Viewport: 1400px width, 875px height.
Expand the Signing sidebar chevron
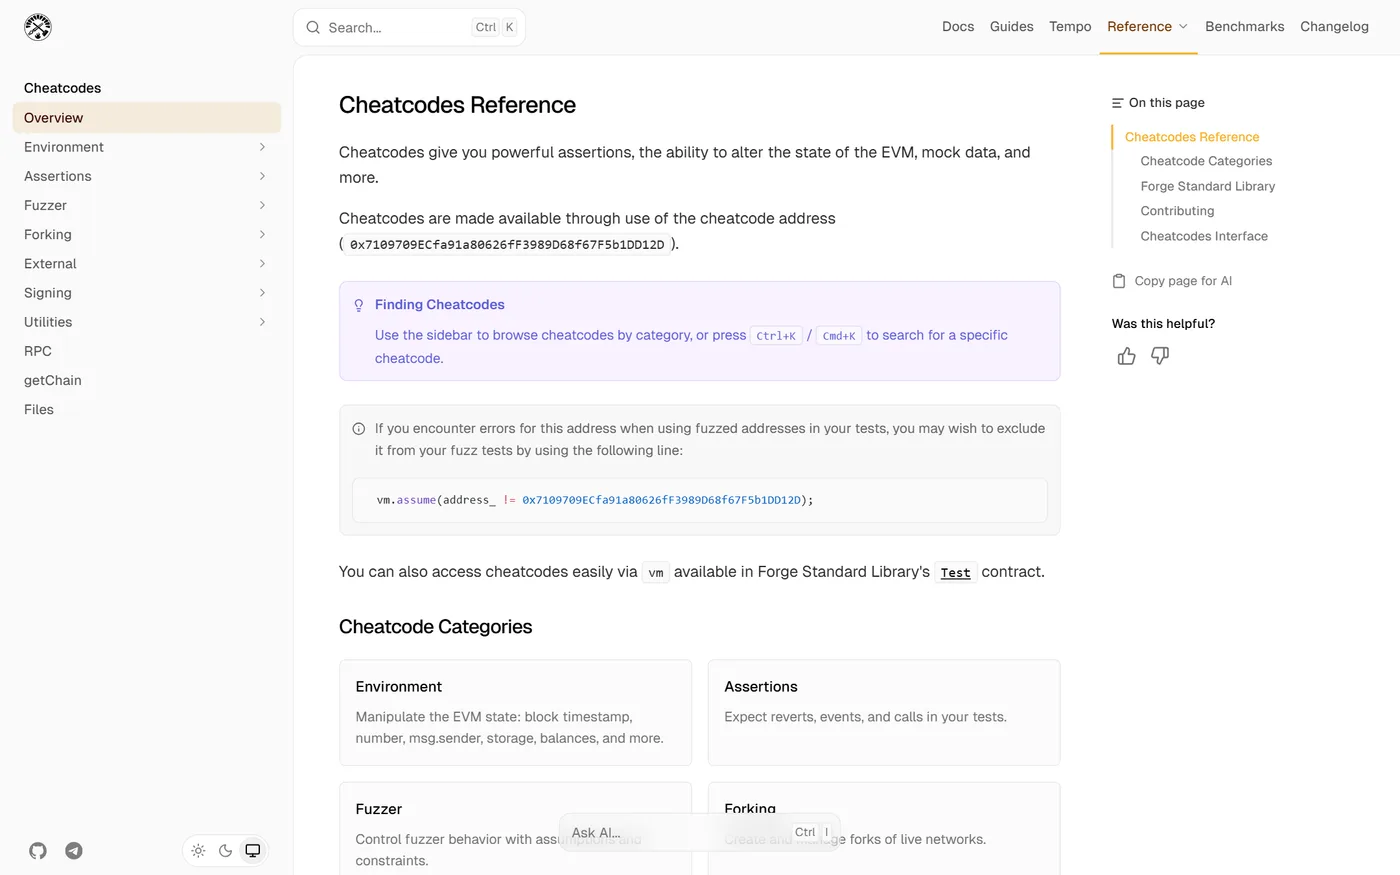pos(262,293)
